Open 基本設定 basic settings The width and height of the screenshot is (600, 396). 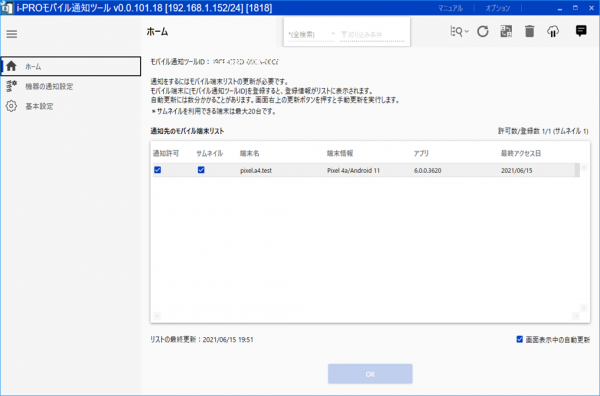(x=39, y=106)
